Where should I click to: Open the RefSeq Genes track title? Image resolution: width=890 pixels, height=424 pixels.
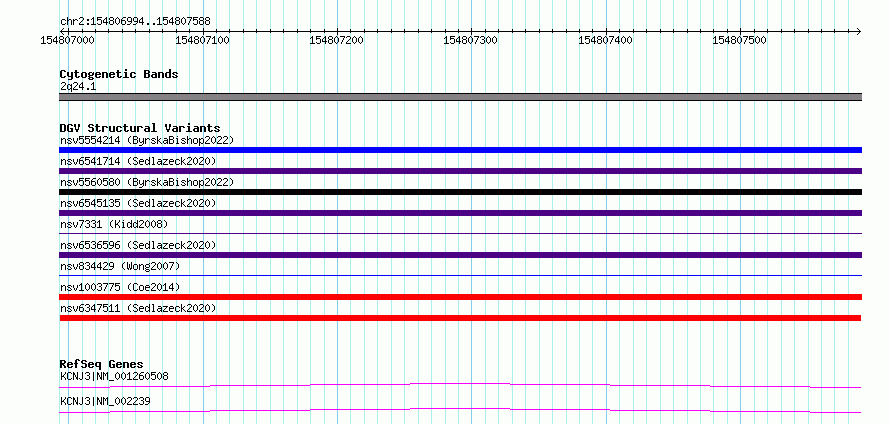[102, 364]
